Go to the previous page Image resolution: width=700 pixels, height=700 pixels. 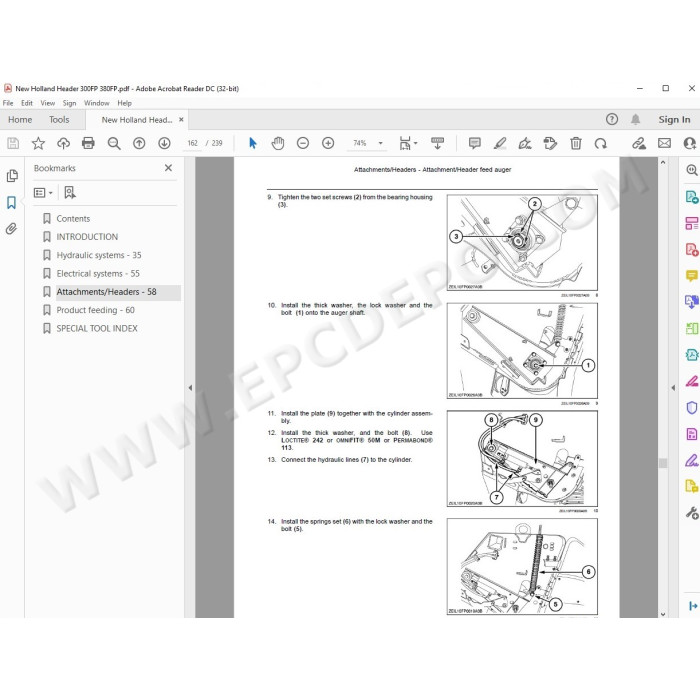click(x=139, y=143)
